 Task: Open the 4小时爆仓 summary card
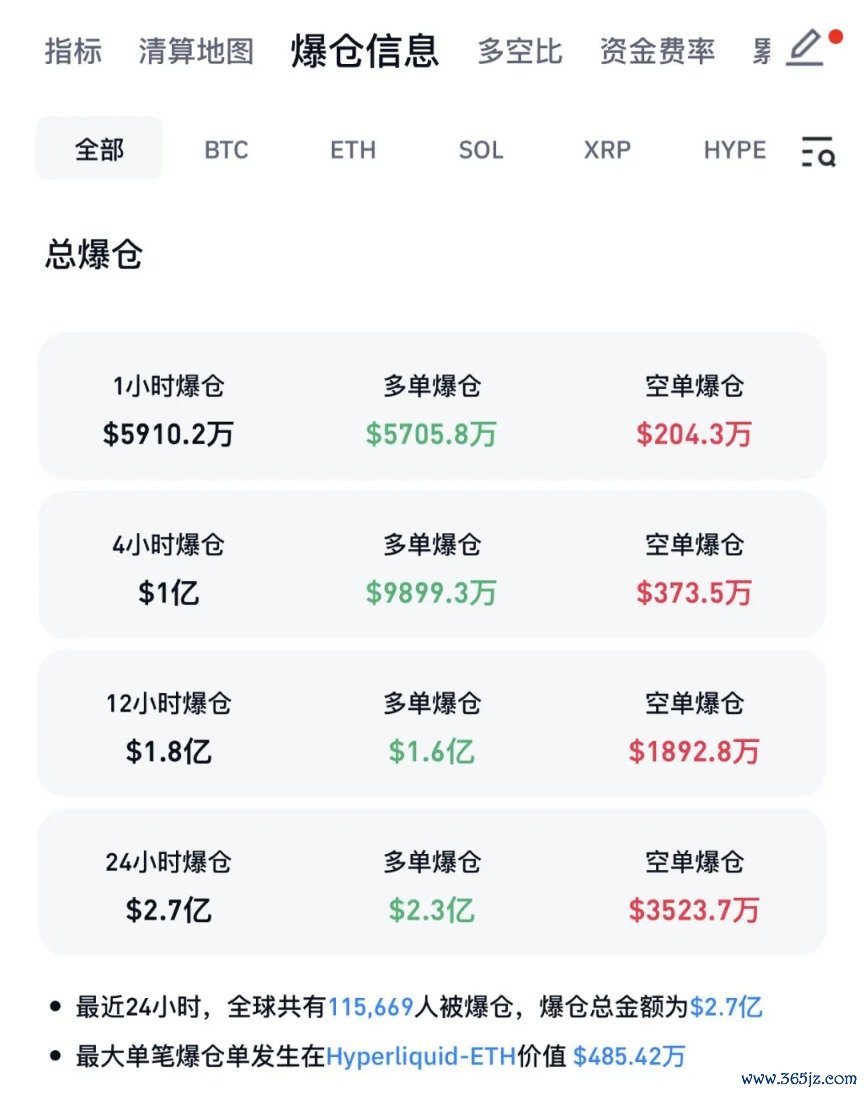point(432,565)
